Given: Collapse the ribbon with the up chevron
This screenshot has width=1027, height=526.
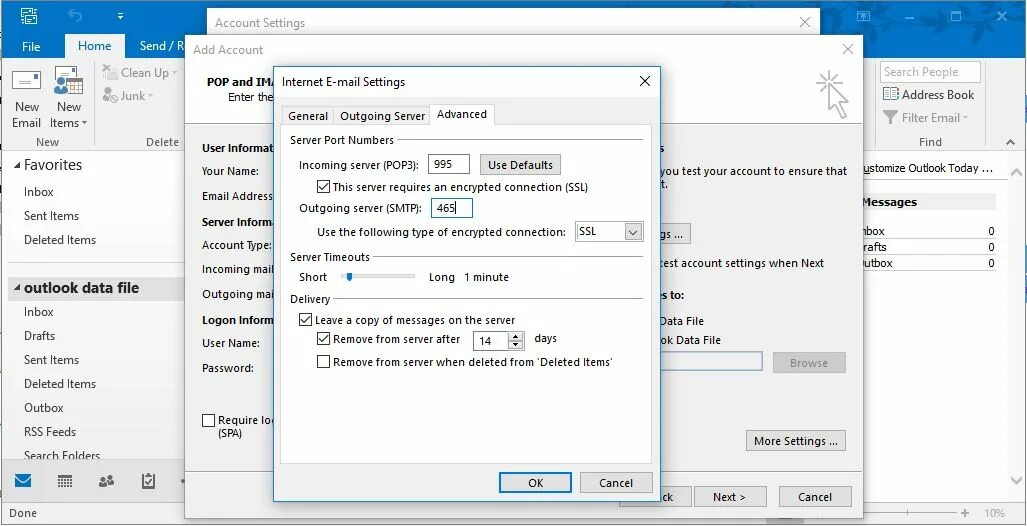Looking at the screenshot, I should (x=1010, y=142).
